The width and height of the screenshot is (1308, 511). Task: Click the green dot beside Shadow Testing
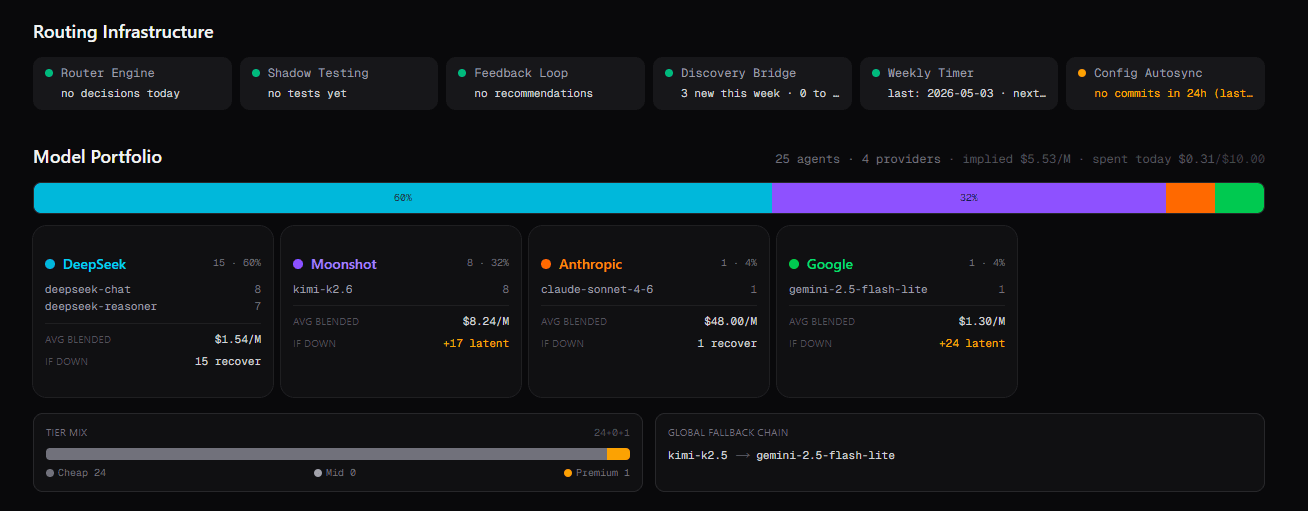[x=256, y=73]
